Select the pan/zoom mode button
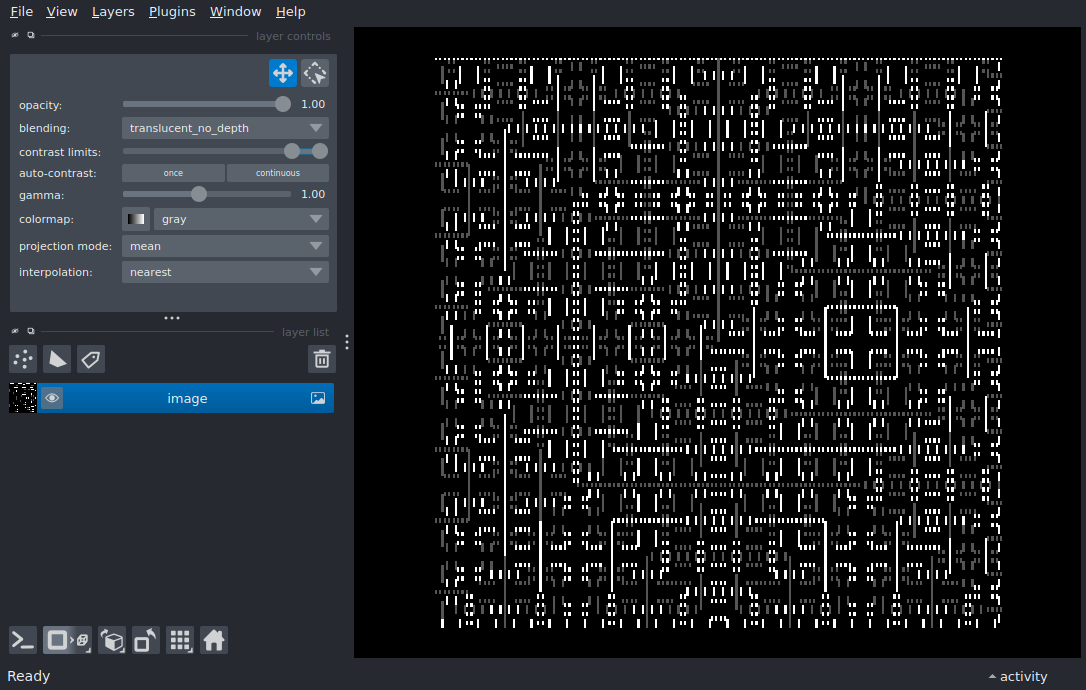This screenshot has height=690, width=1086. tap(282, 73)
